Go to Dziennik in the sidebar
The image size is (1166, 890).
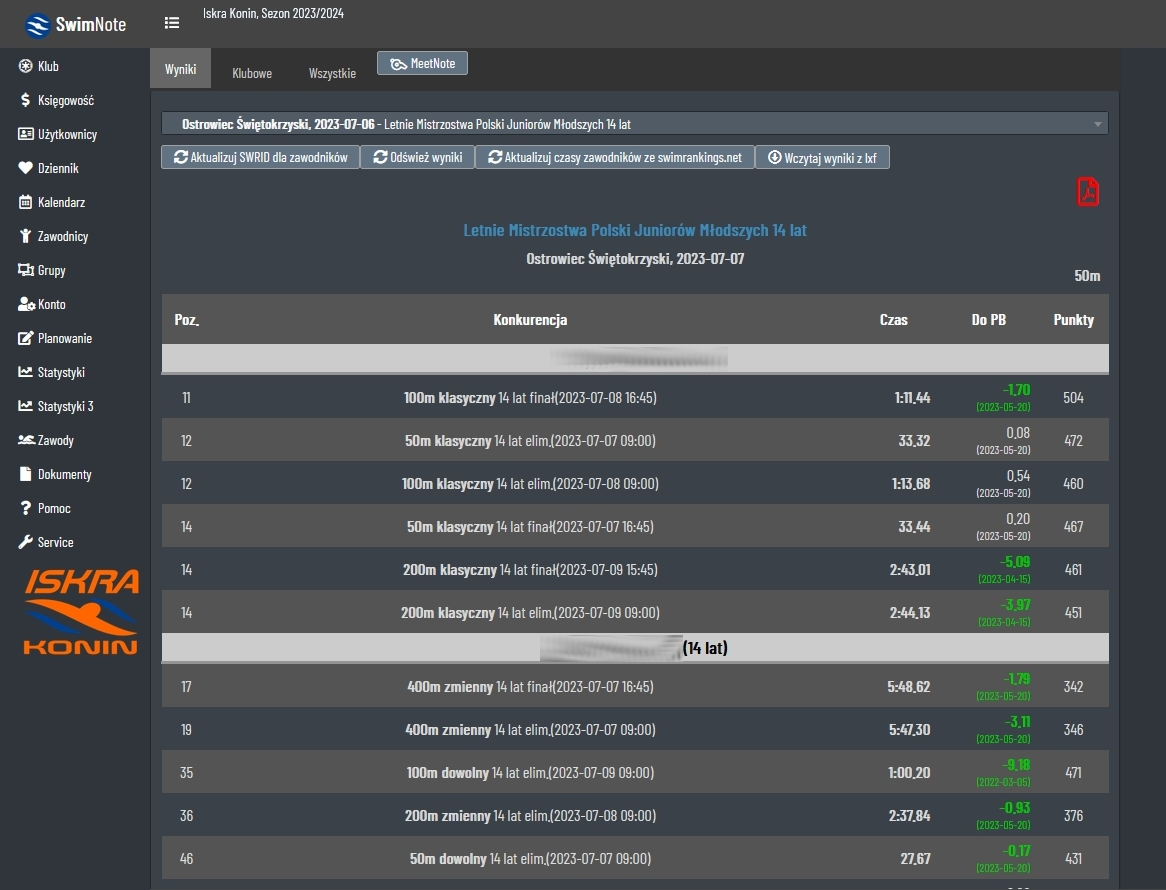pos(57,168)
